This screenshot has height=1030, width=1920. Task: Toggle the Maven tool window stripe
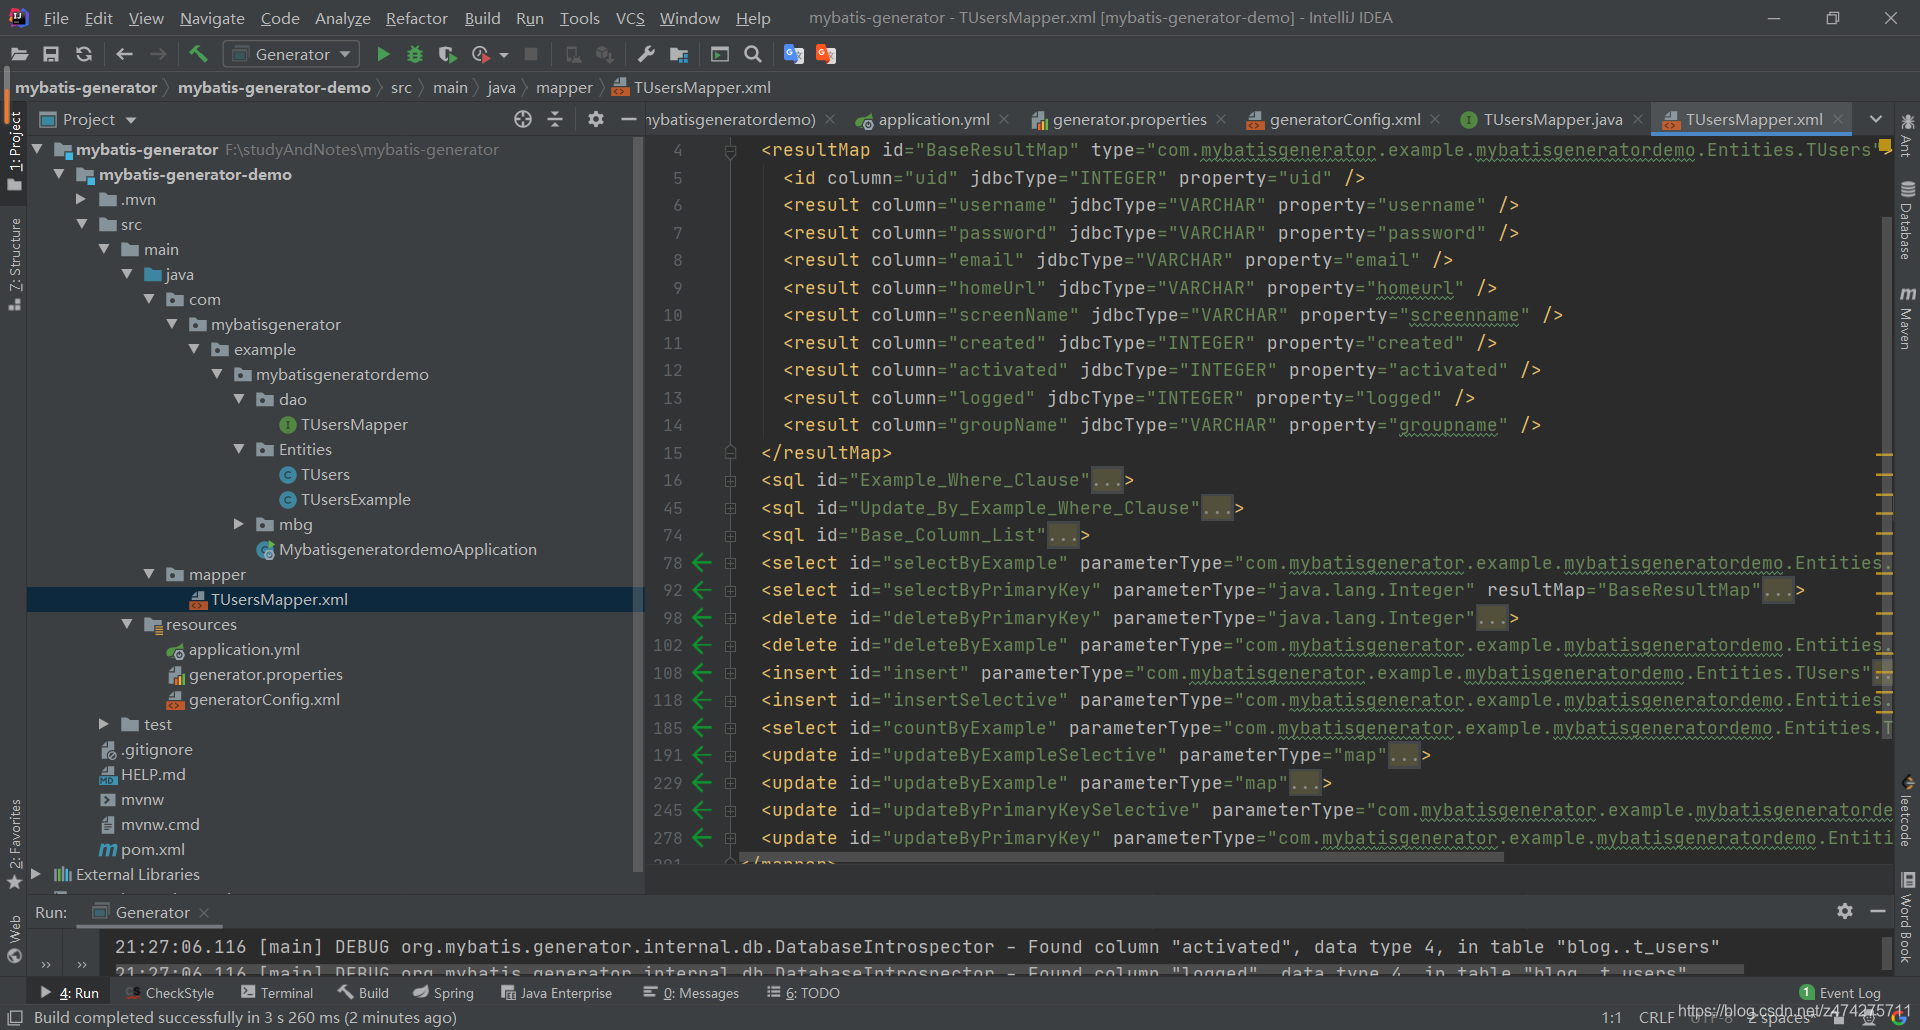click(x=1907, y=318)
